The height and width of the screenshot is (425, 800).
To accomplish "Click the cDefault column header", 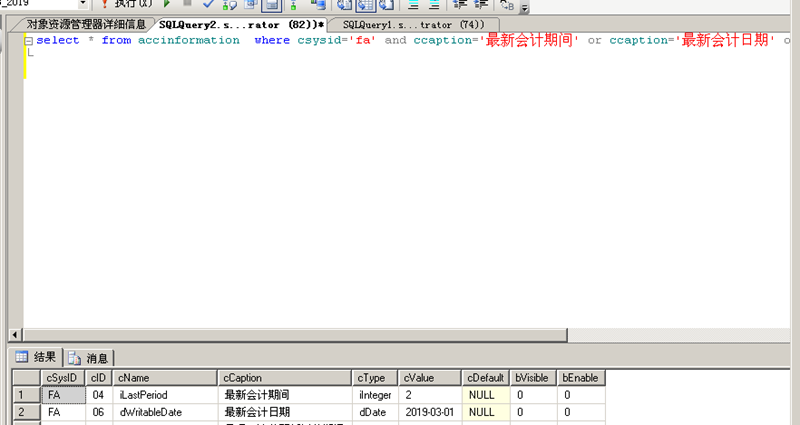I will point(486,378).
